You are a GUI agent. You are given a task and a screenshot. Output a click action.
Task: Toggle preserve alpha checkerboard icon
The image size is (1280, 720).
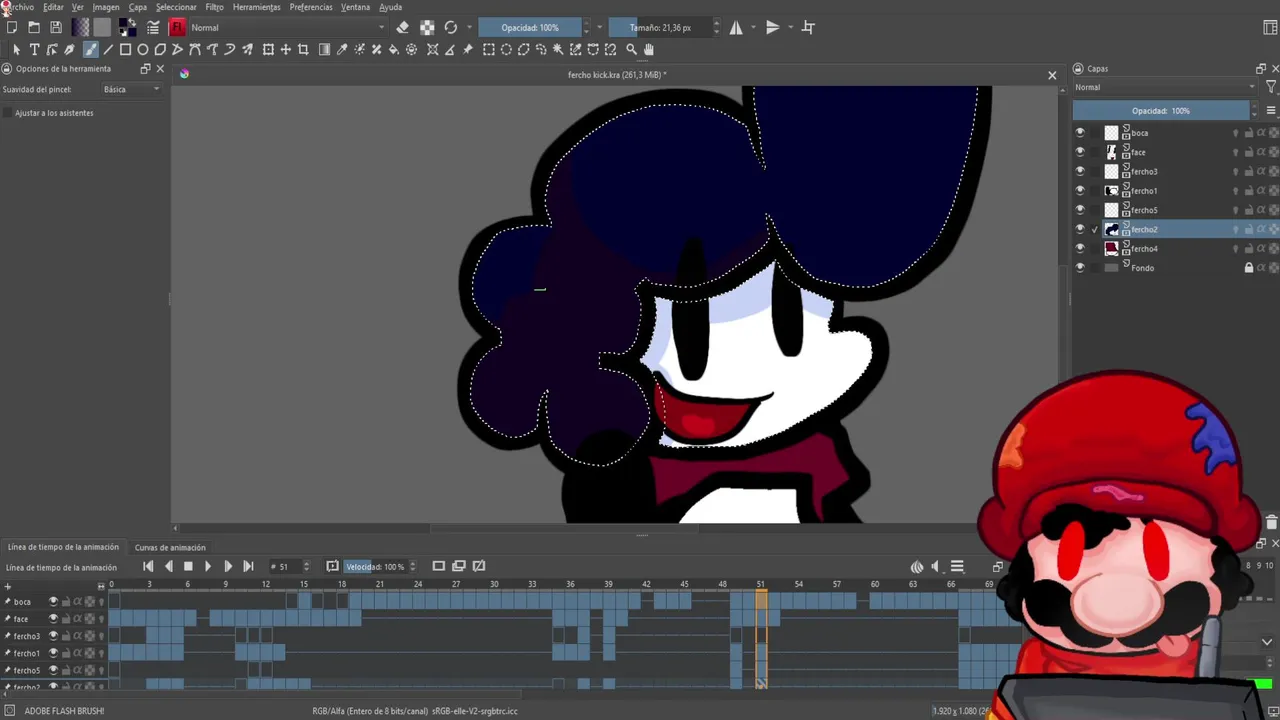coord(427,27)
